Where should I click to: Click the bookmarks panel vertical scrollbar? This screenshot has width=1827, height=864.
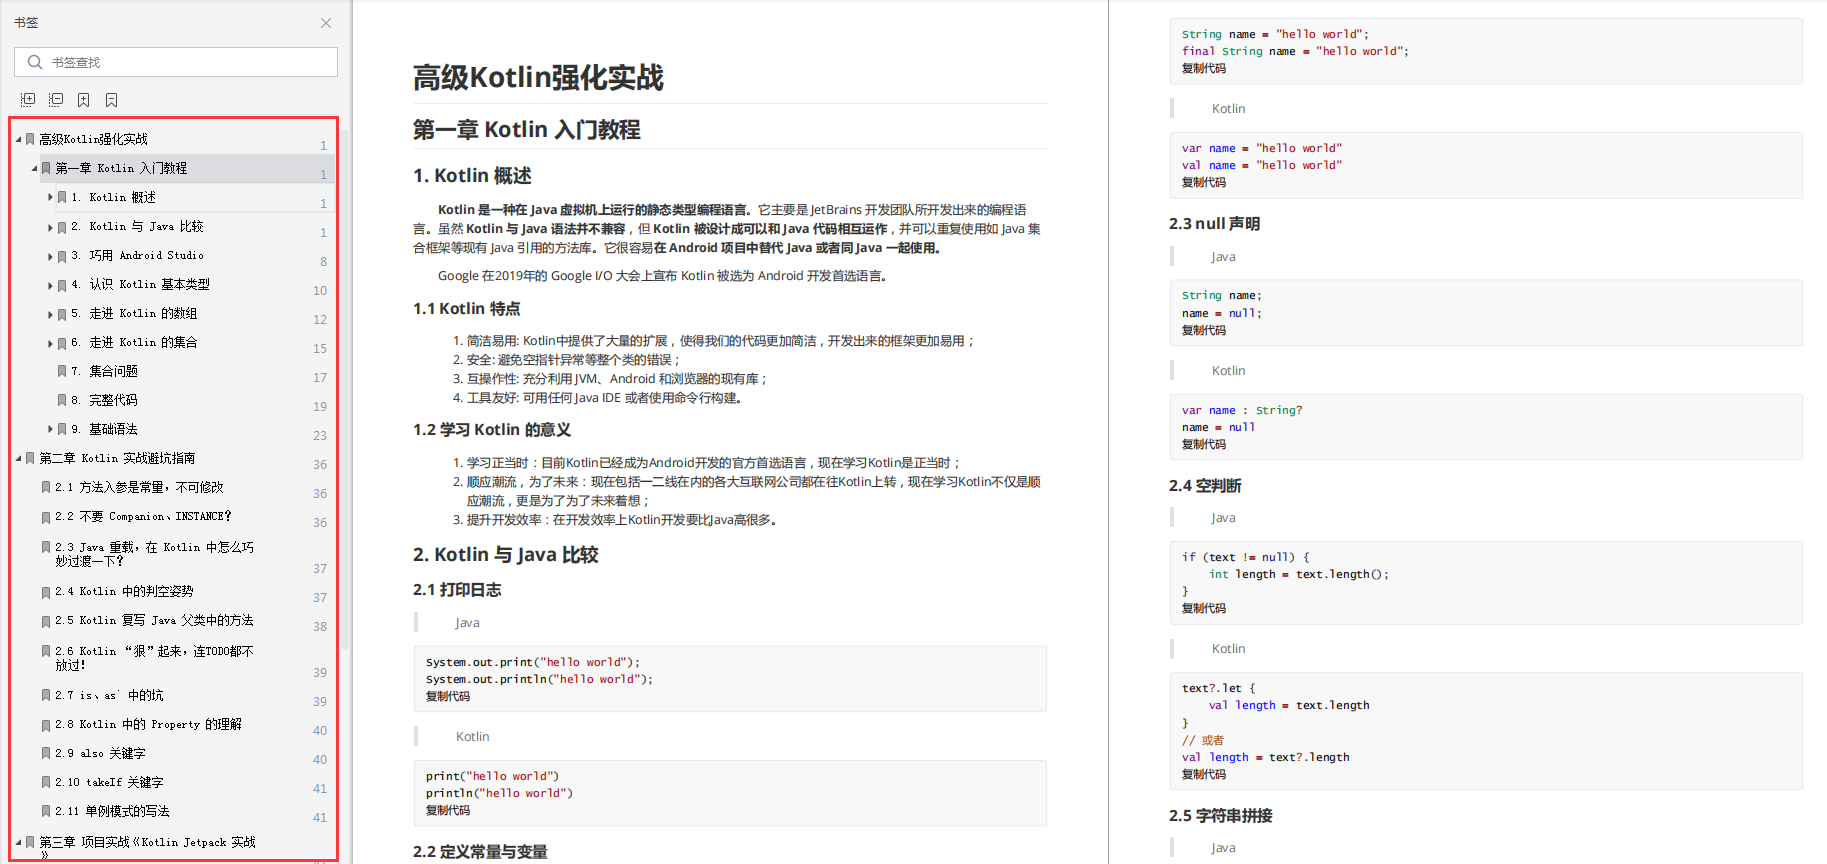345,390
